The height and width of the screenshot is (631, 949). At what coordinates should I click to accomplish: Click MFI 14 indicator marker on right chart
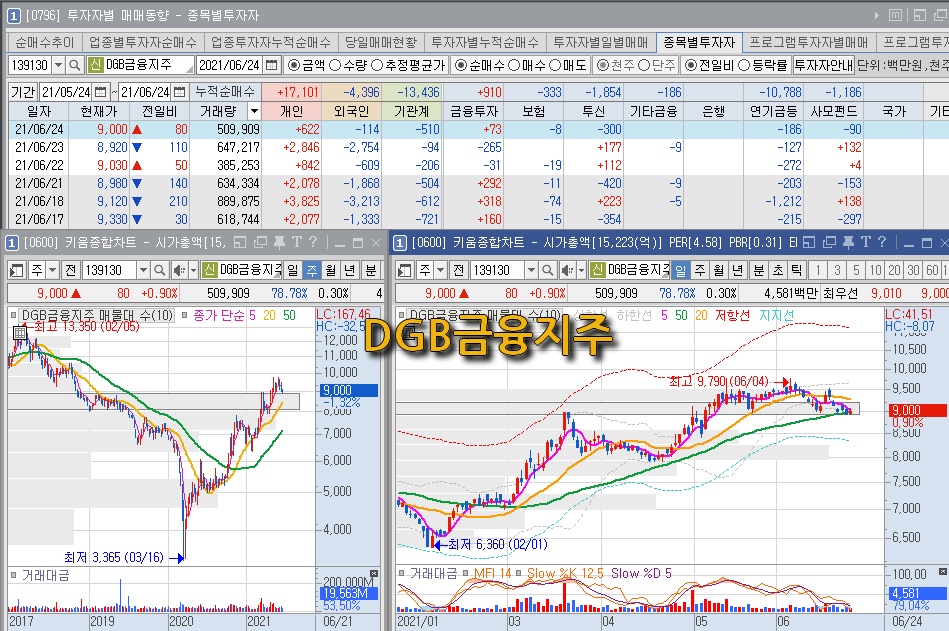point(465,573)
